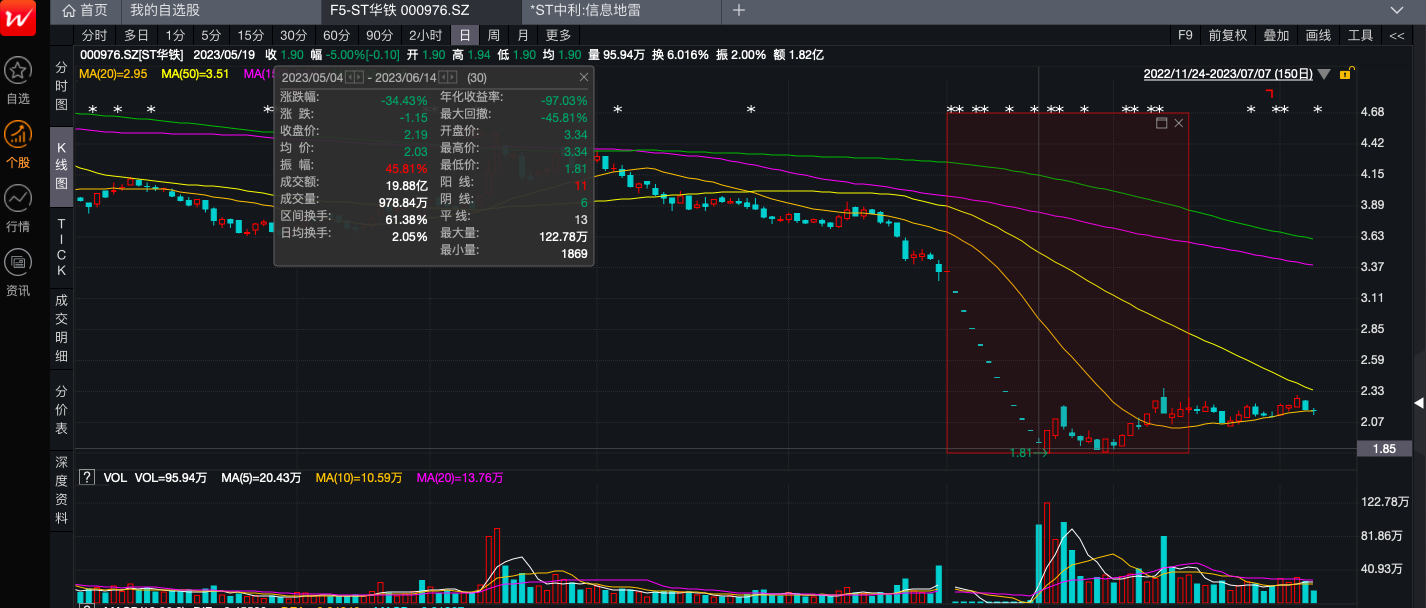Select the 30分 period
This screenshot has height=608, width=1426.
pyautogui.click(x=293, y=35)
